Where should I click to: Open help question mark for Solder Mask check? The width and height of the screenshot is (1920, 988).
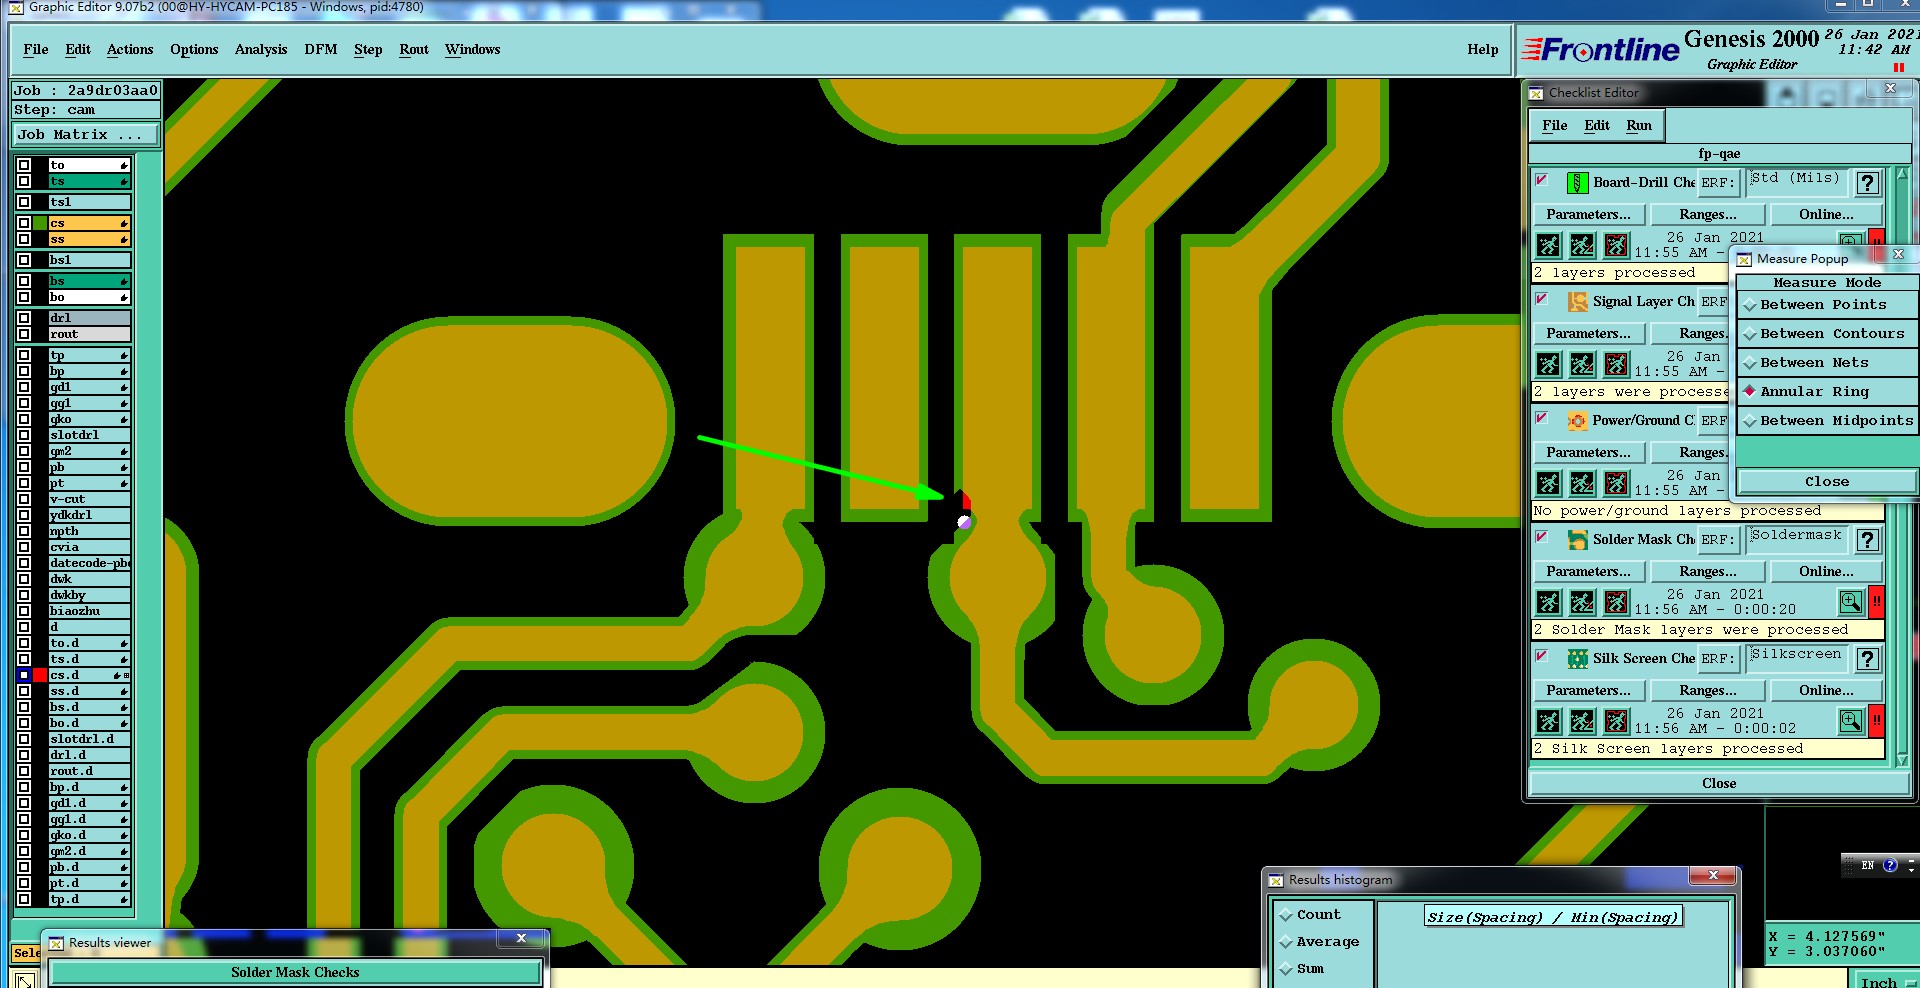(1866, 540)
